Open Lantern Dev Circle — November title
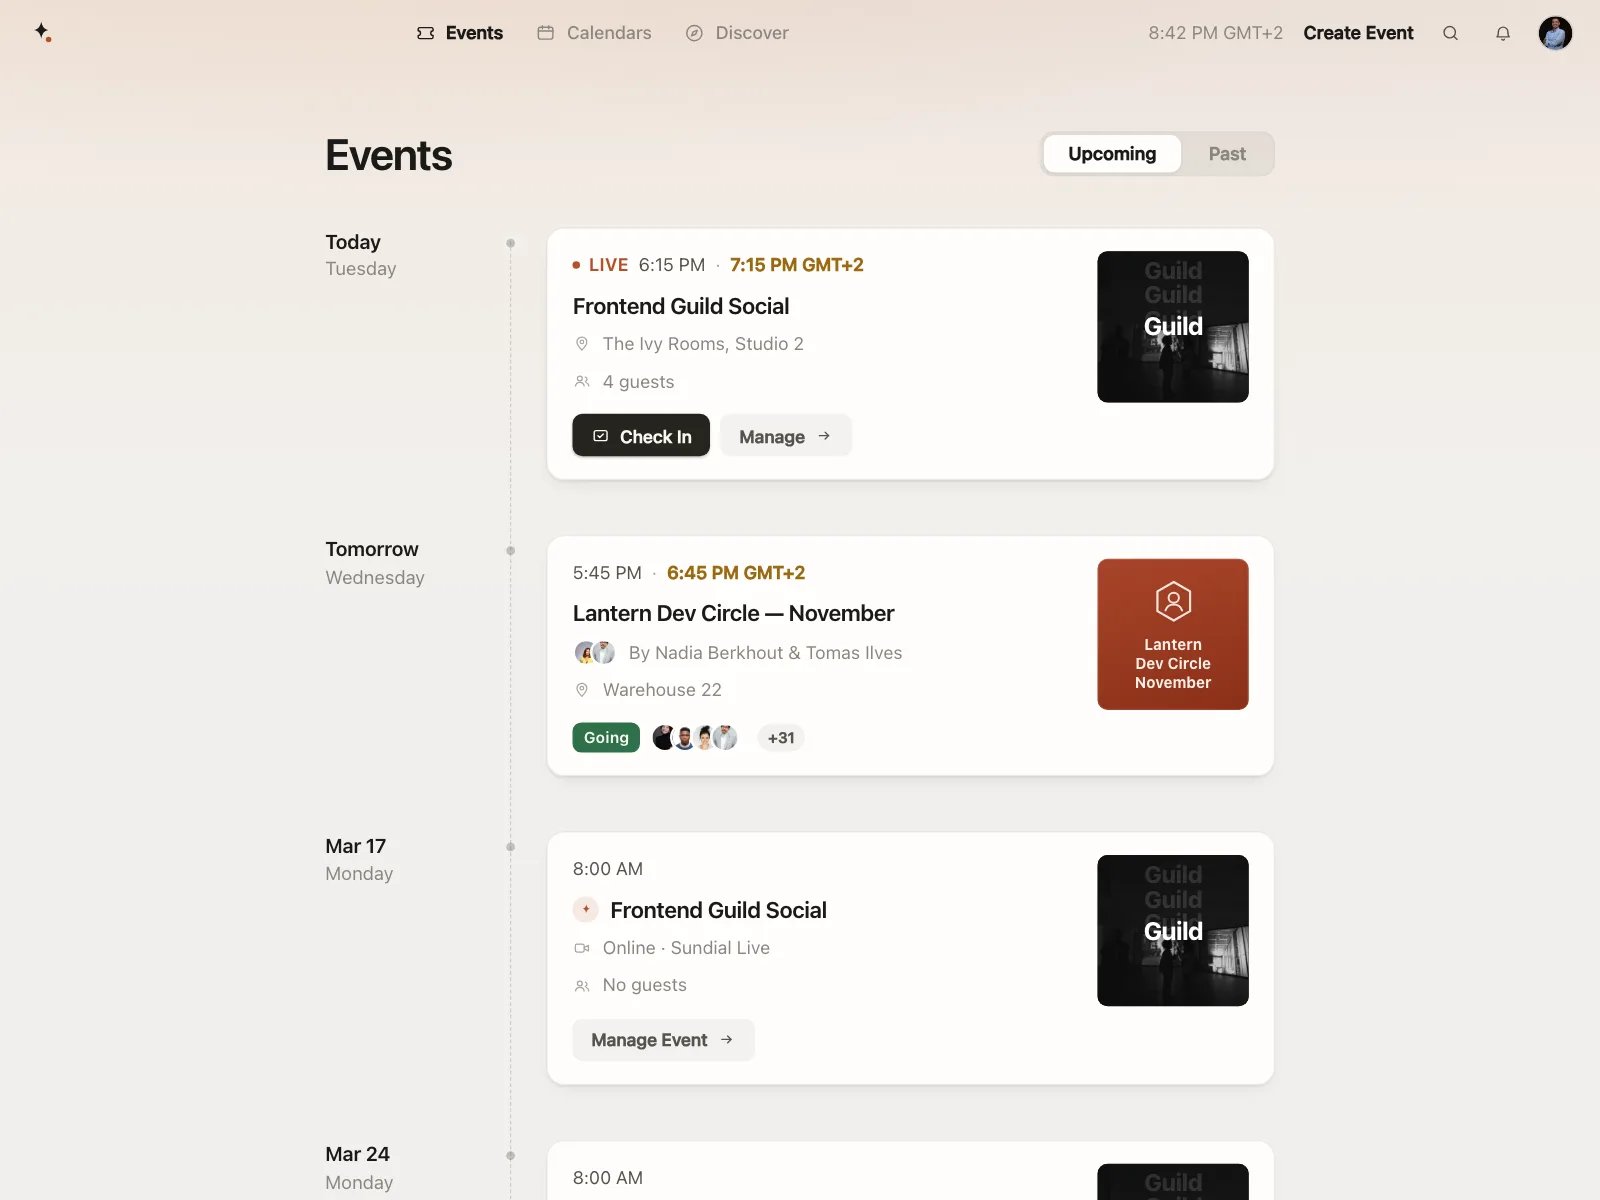 (x=733, y=614)
